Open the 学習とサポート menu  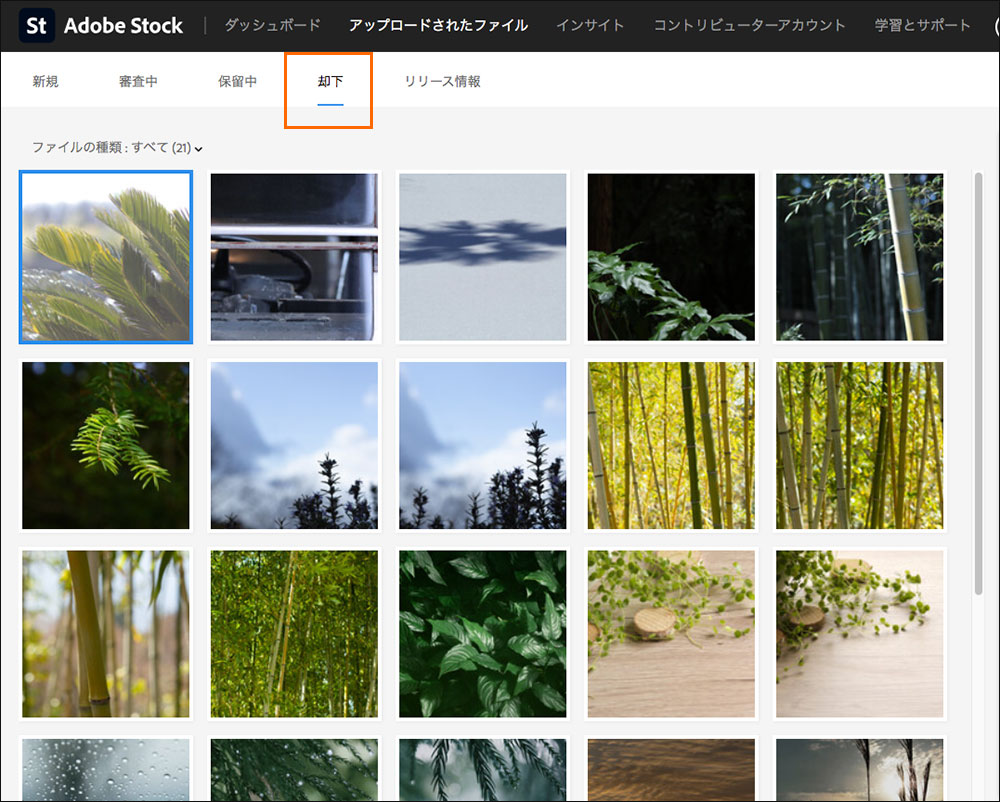(922, 25)
